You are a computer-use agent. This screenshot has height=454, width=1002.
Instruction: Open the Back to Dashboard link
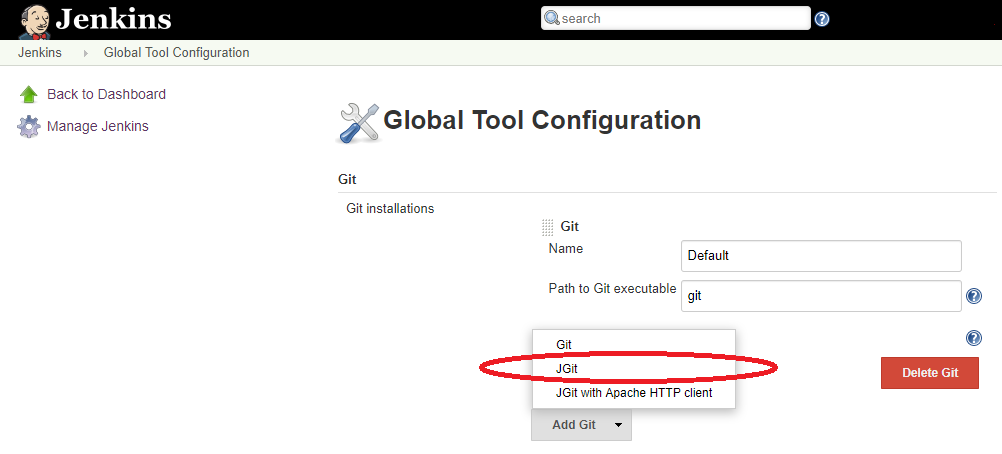[106, 95]
